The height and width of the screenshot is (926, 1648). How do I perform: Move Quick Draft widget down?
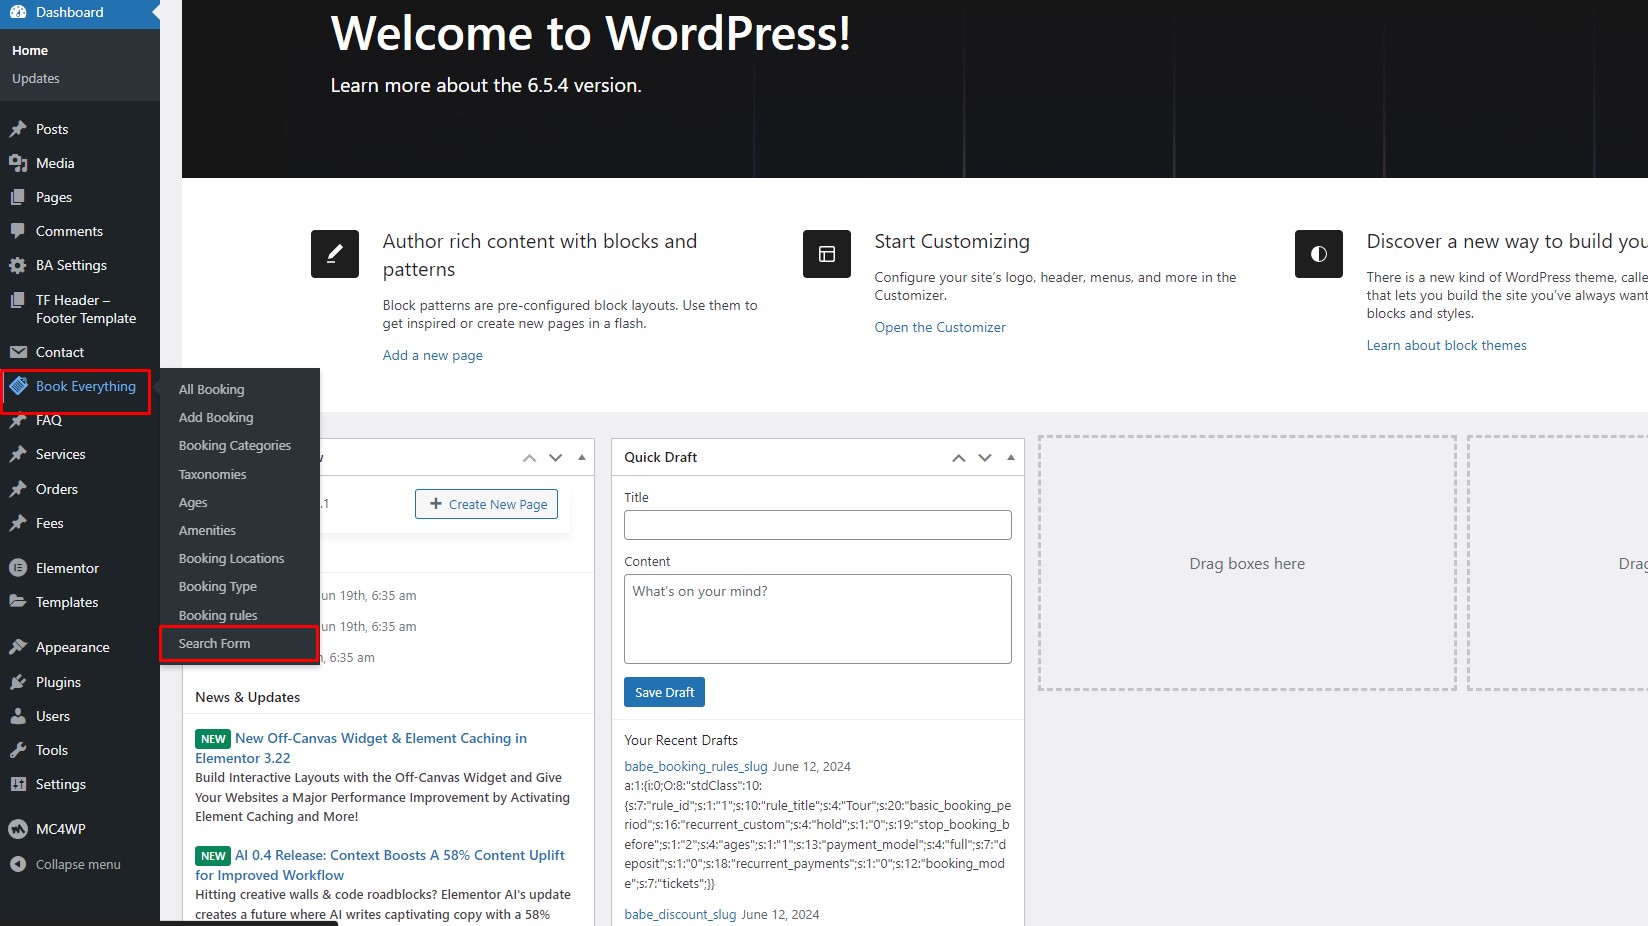point(985,458)
